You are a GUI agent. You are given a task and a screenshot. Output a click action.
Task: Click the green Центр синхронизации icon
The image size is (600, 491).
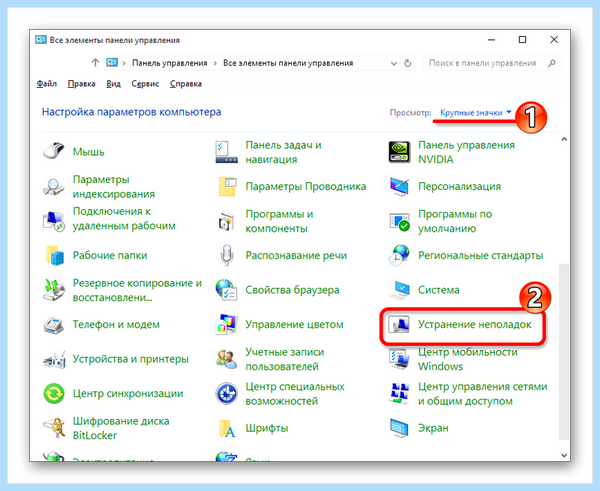[54, 393]
